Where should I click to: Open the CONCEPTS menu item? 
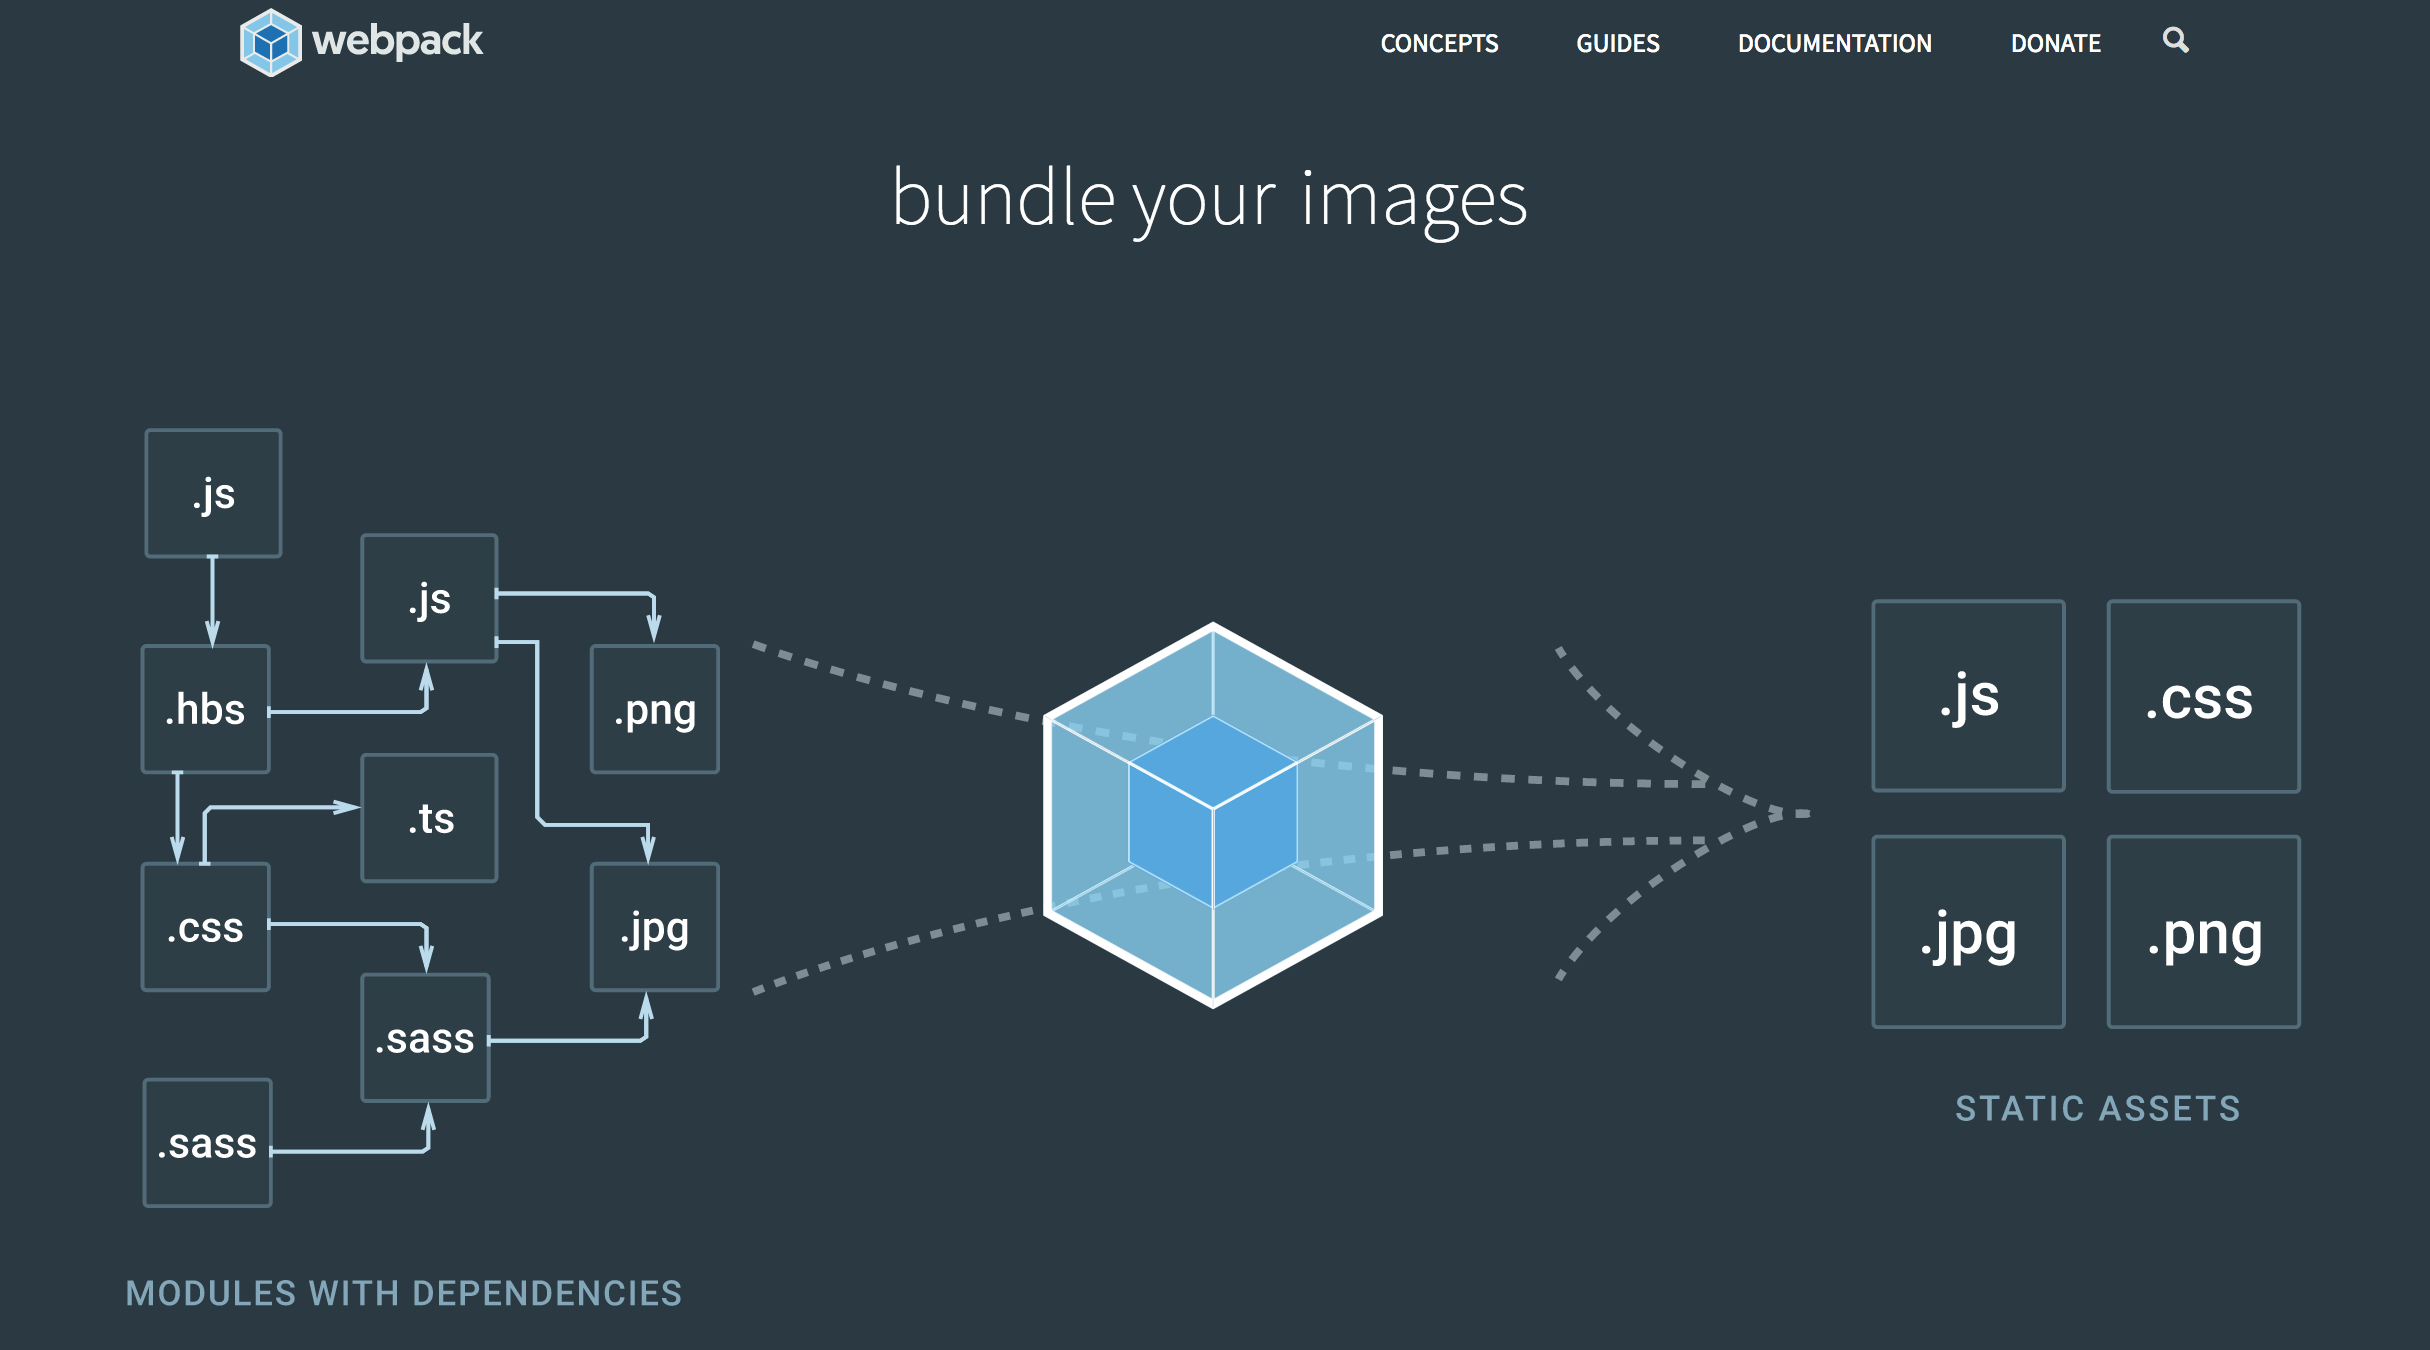[x=1440, y=43]
